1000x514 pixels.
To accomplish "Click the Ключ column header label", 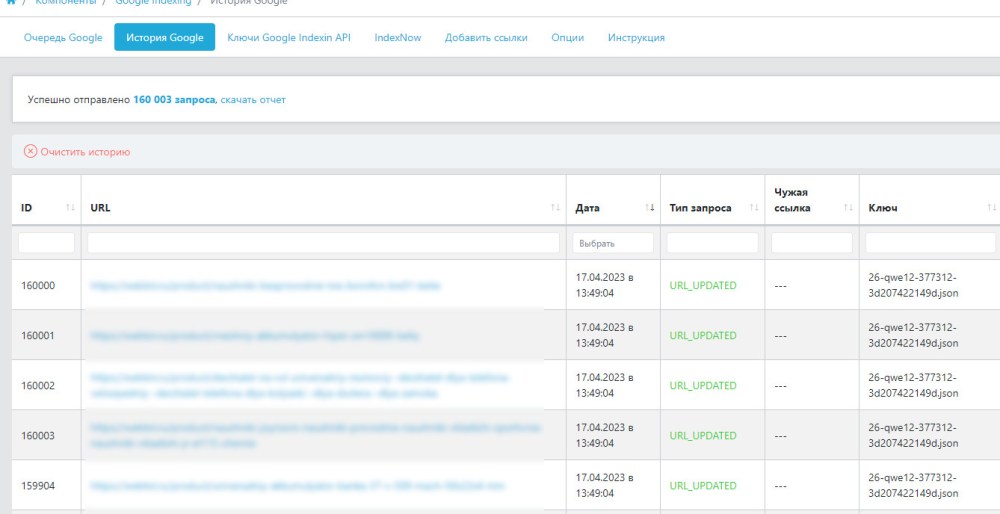I will point(883,208).
